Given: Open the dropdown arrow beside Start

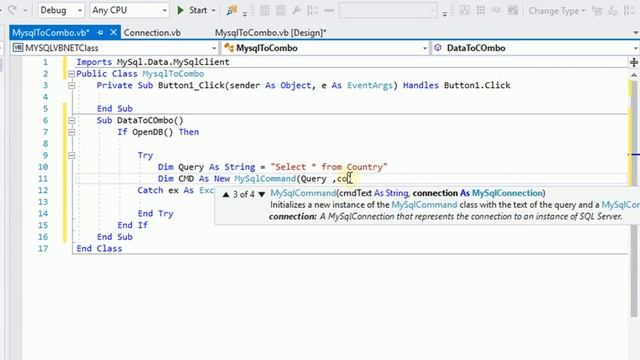Looking at the screenshot, I should [x=213, y=10].
